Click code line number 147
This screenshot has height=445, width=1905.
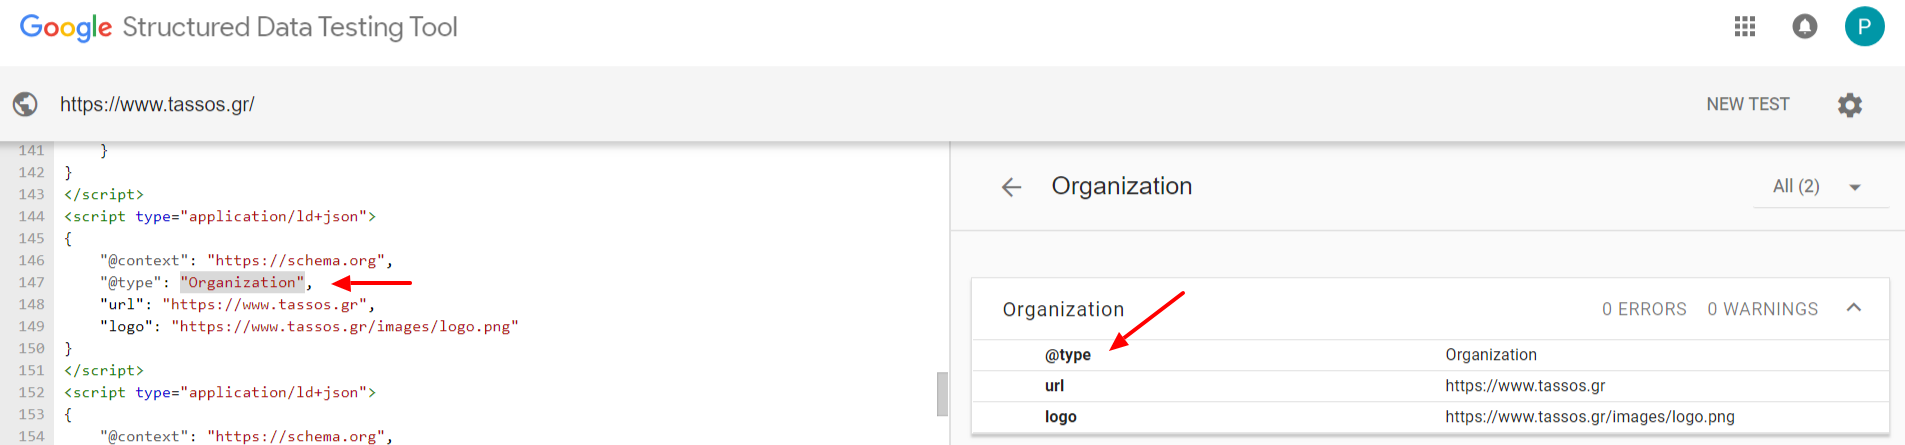(x=31, y=282)
